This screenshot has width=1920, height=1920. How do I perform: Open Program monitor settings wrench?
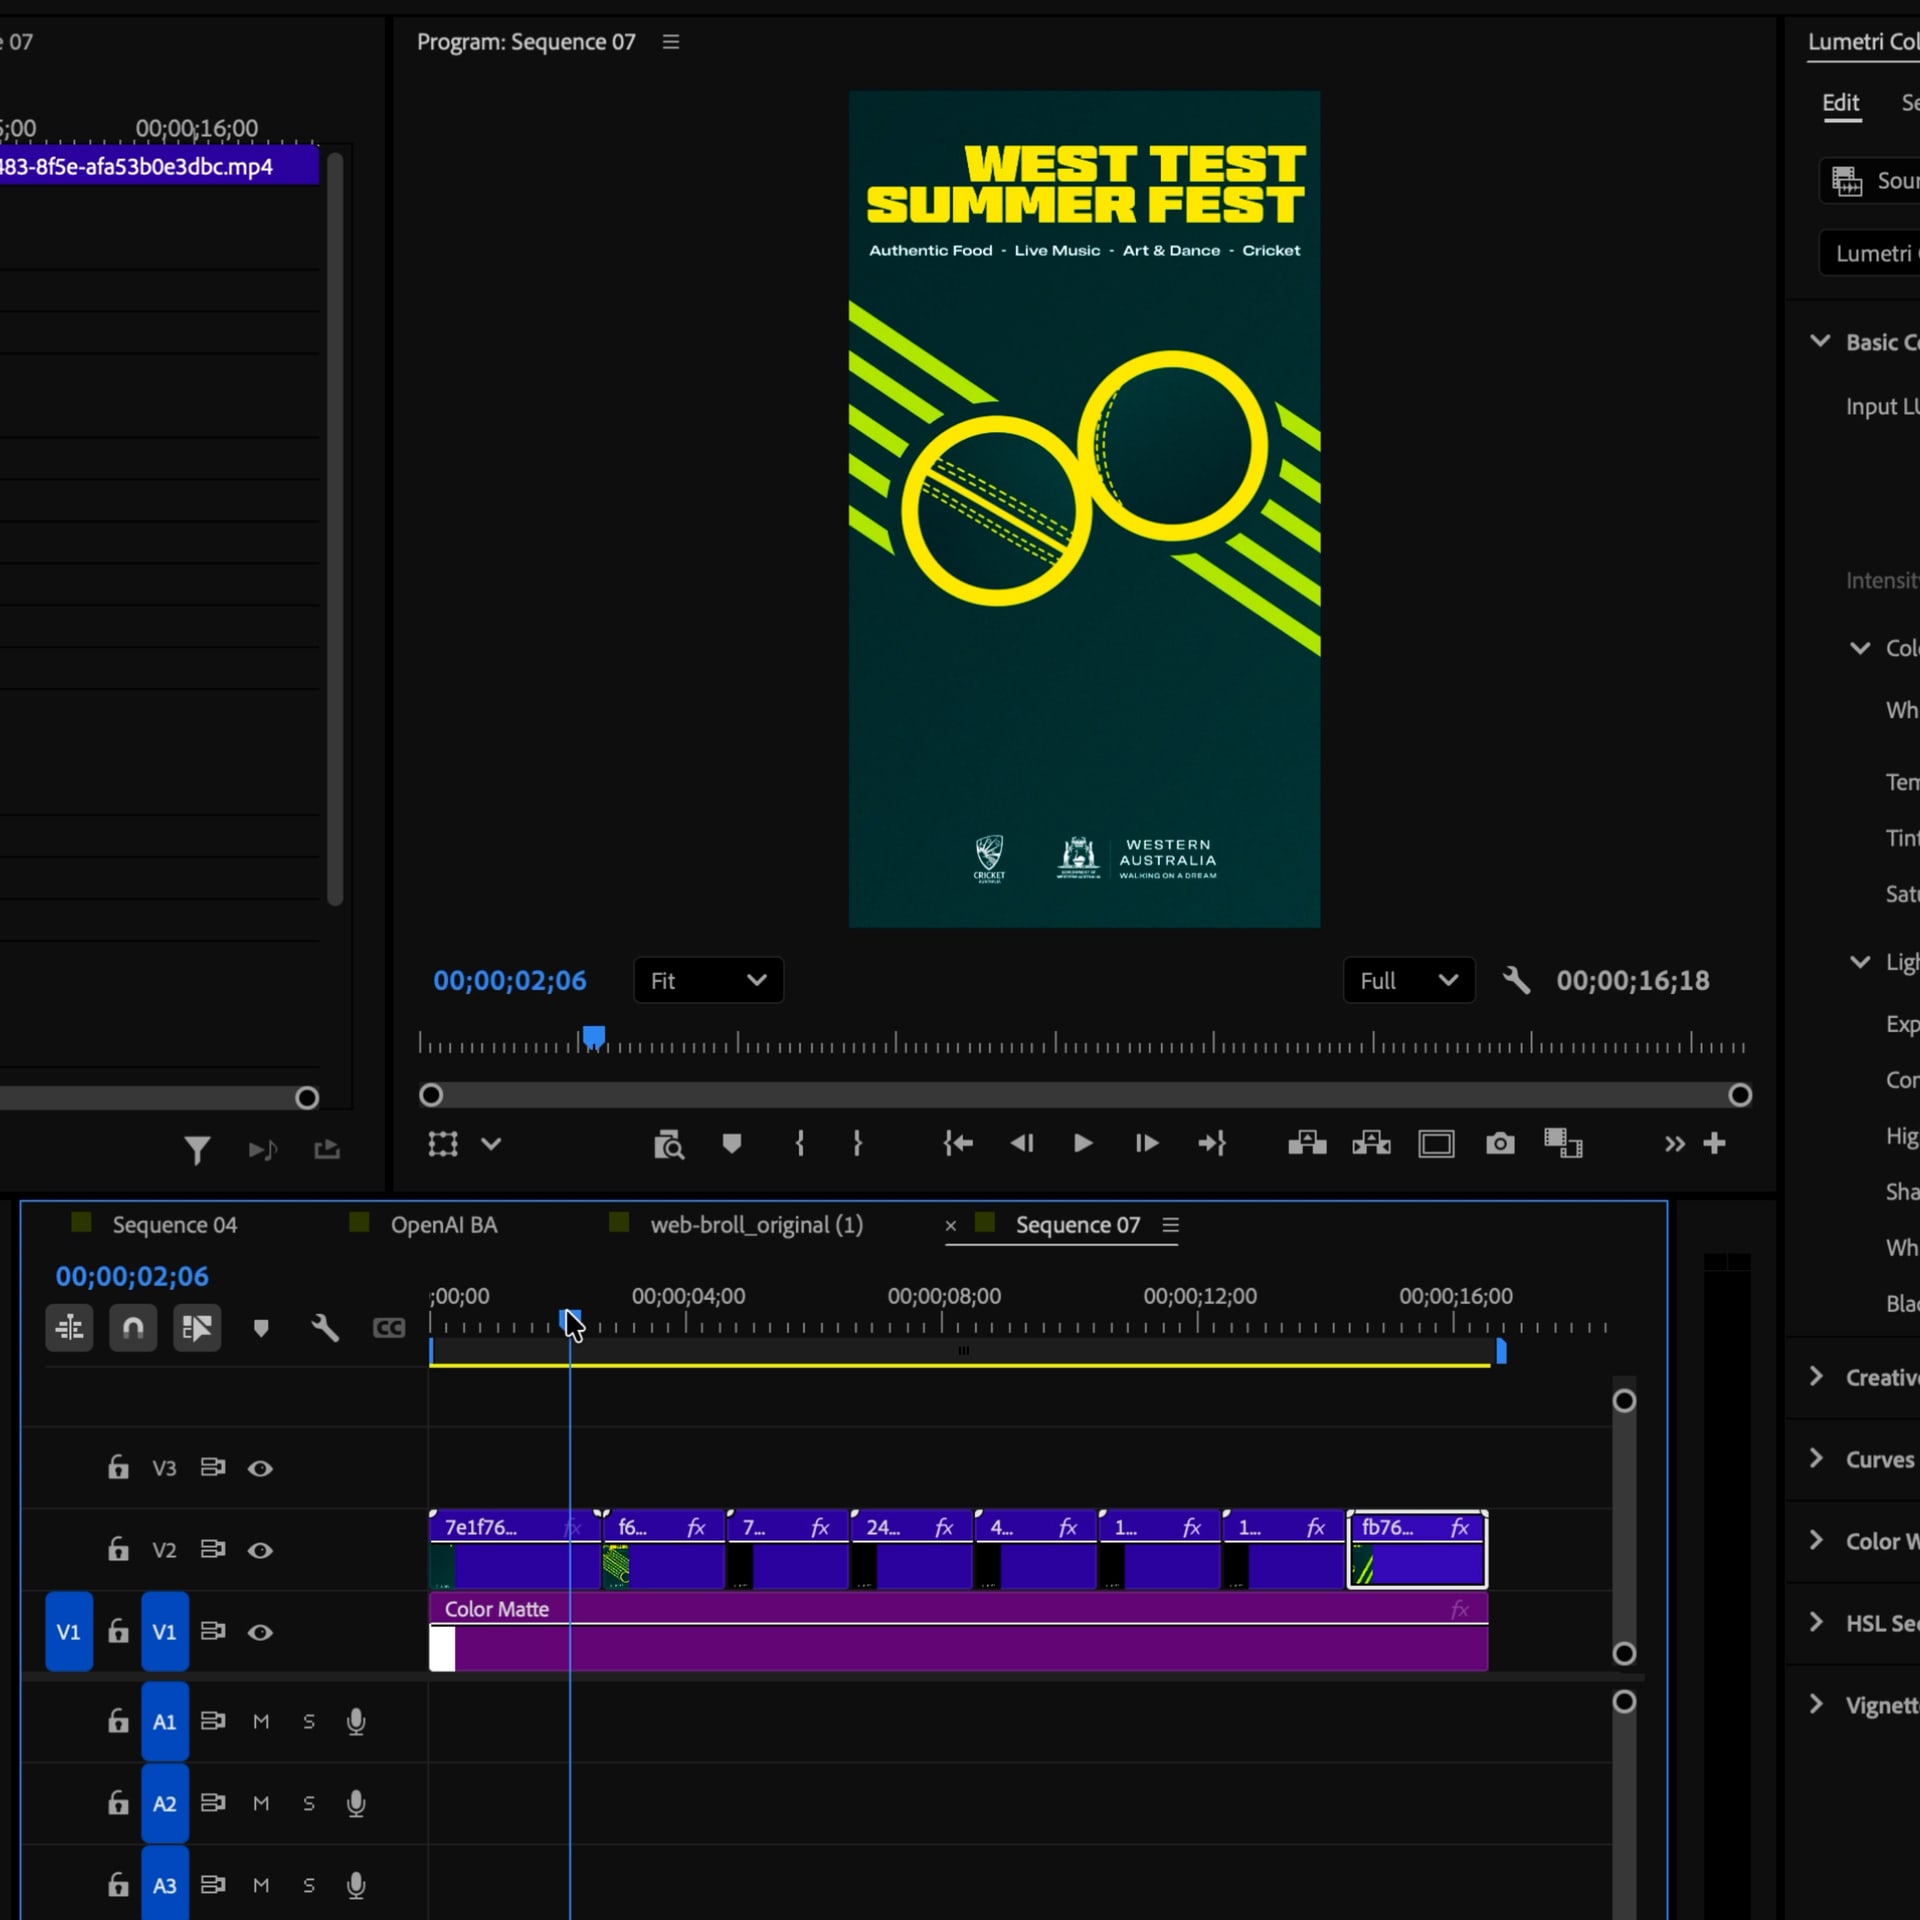1516,980
